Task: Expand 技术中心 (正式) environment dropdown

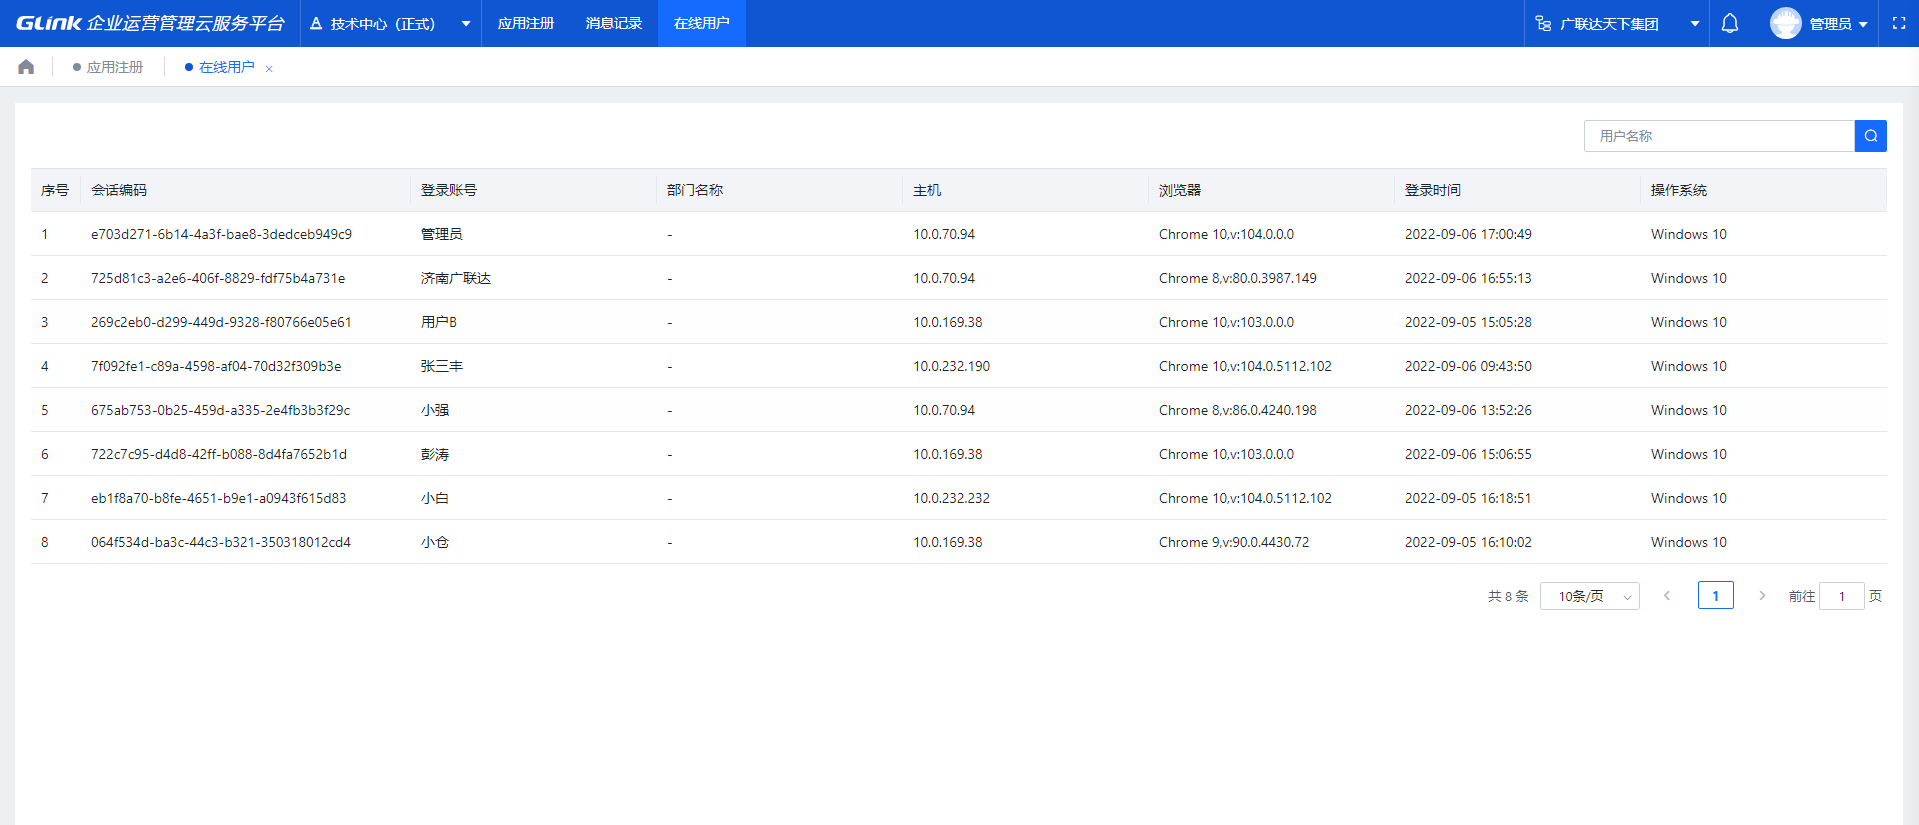Action: tap(465, 23)
